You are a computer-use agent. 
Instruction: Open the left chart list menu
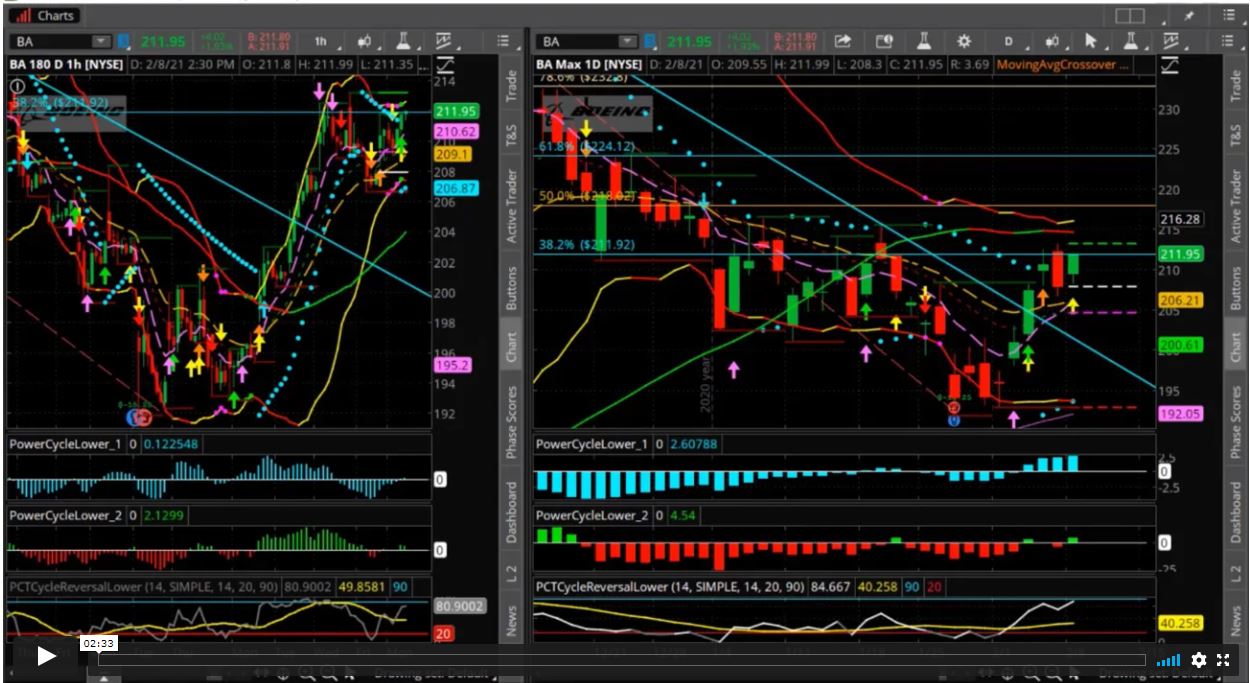[504, 41]
